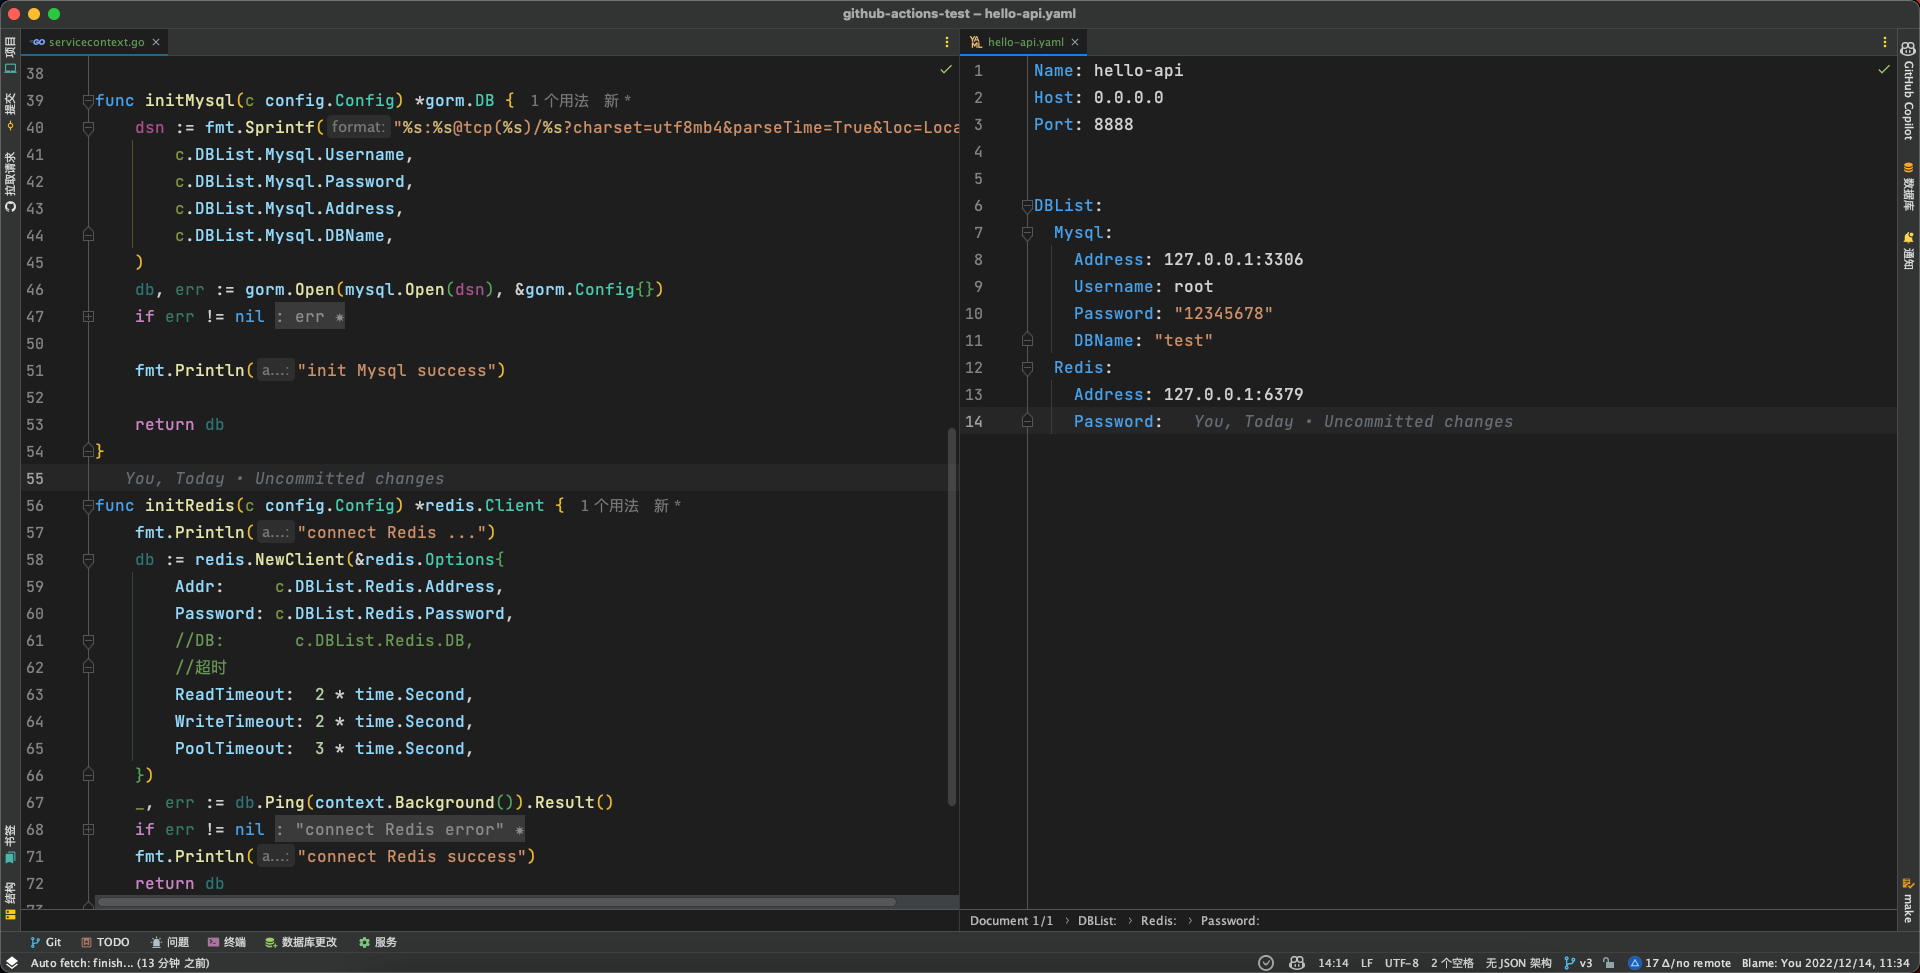Image resolution: width=1920 pixels, height=973 pixels.
Task: Click Auto fetch status message
Action: pyautogui.click(x=120, y=963)
